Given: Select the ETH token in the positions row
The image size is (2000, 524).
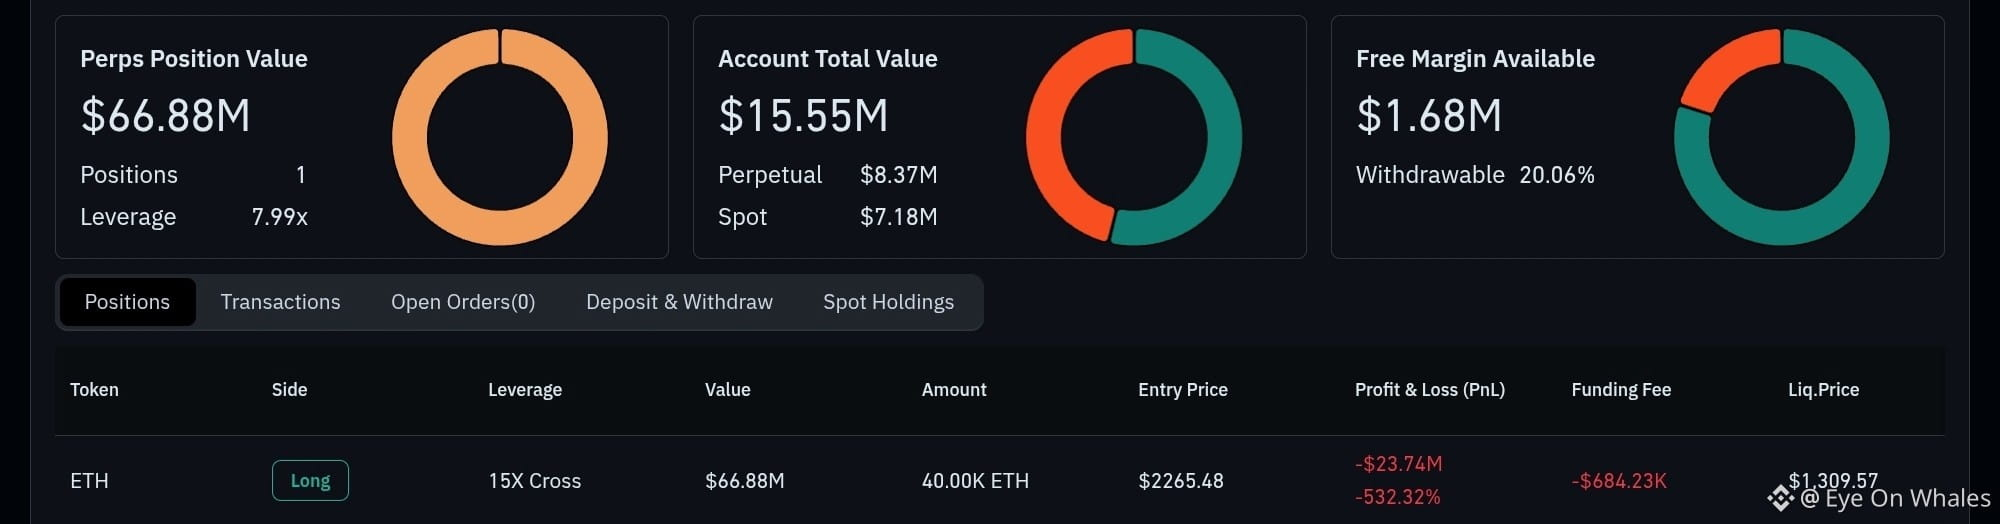Looking at the screenshot, I should 89,481.
